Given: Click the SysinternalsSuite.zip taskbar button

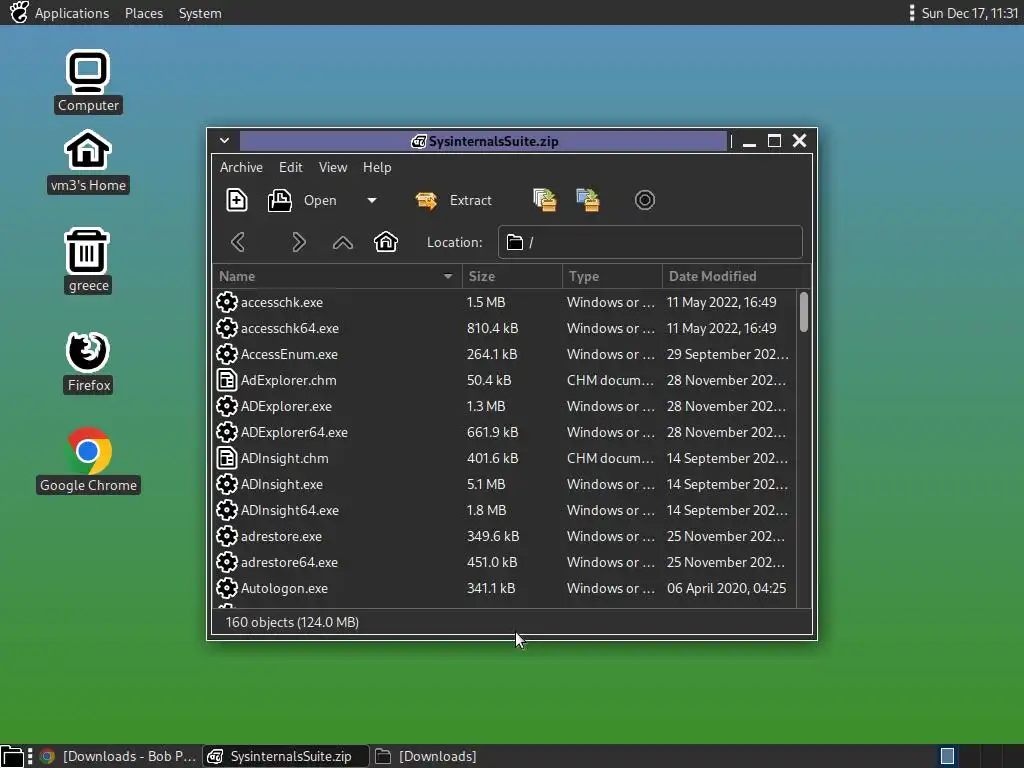Looking at the screenshot, I should click(285, 756).
